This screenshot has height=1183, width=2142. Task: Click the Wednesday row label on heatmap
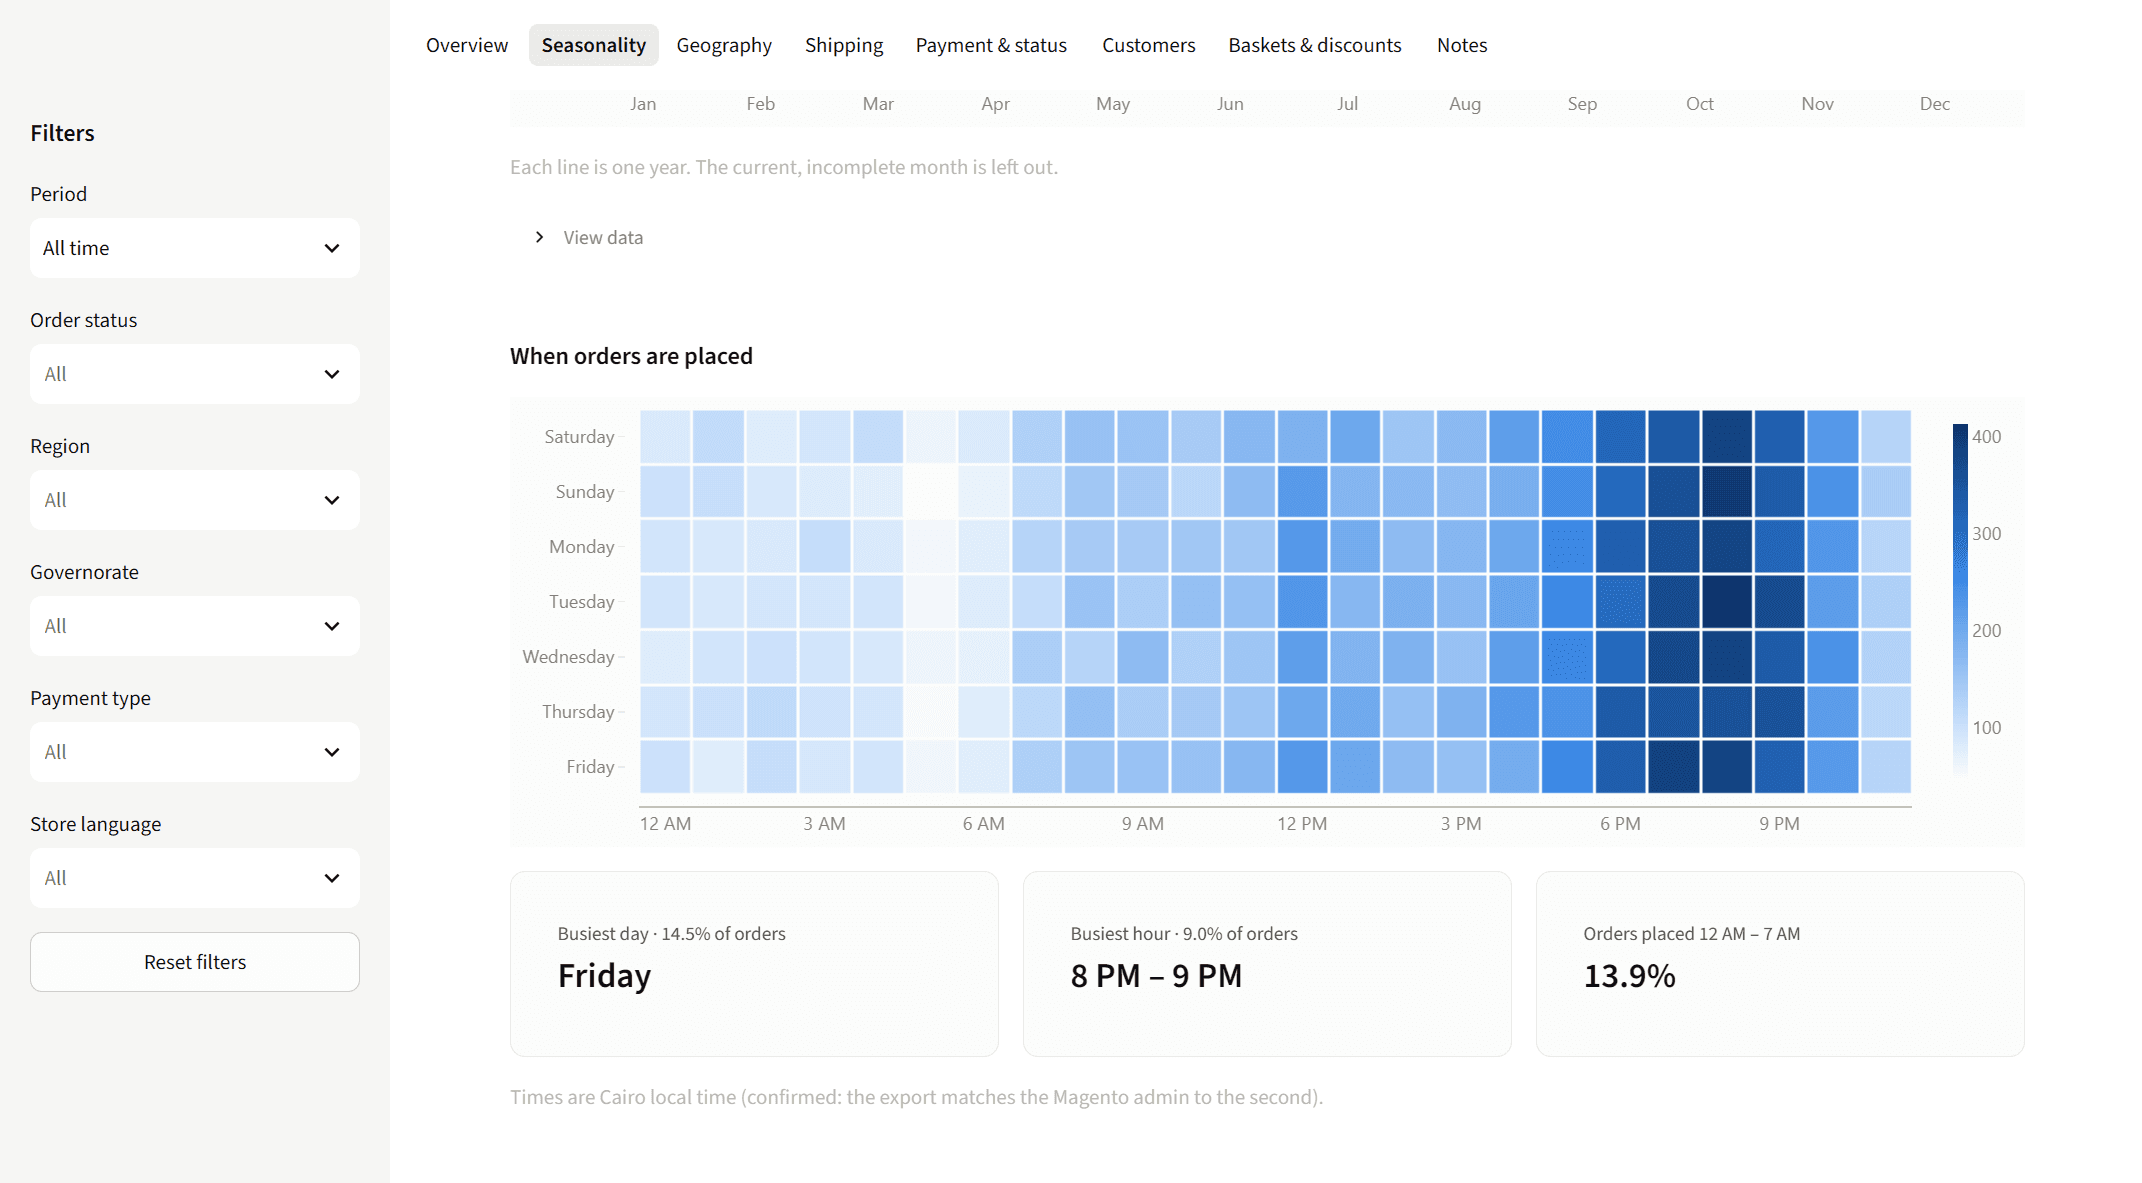(568, 657)
